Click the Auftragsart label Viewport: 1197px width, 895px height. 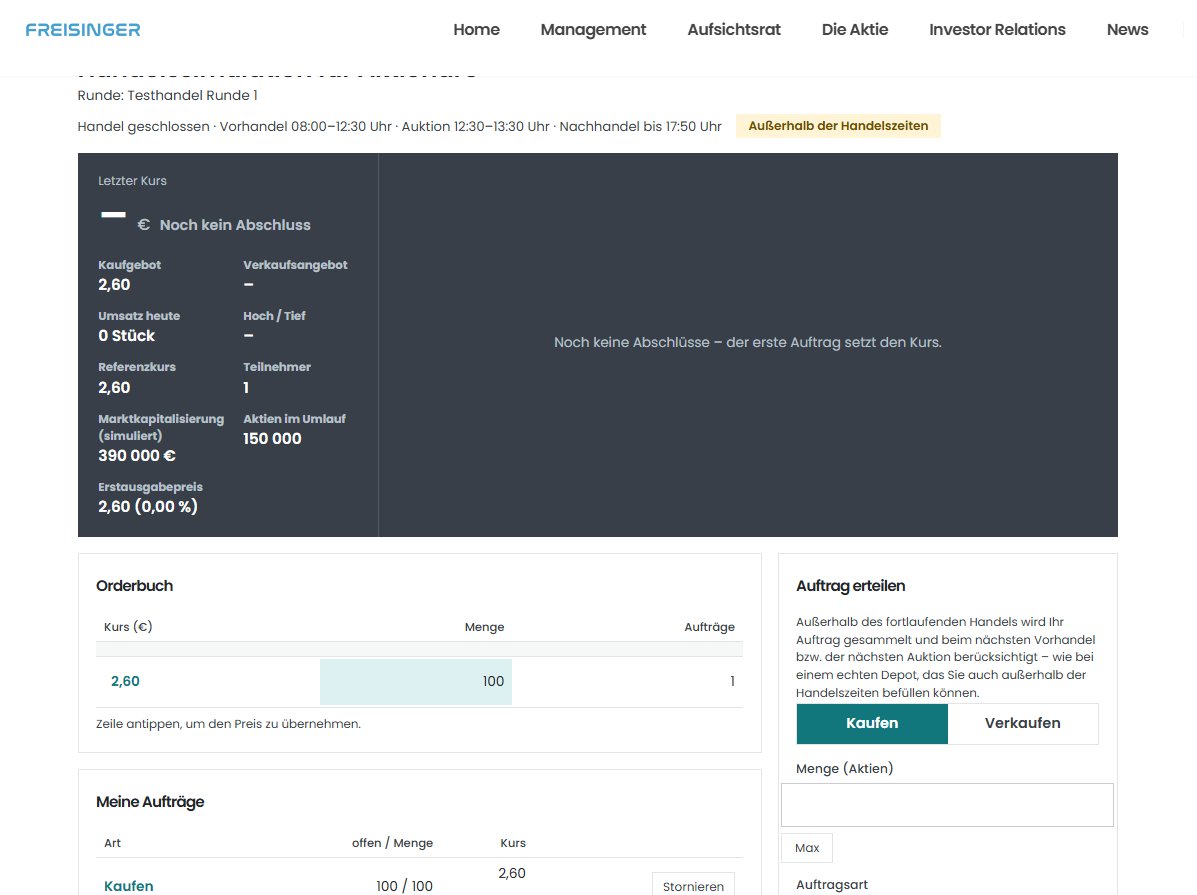pos(832,884)
